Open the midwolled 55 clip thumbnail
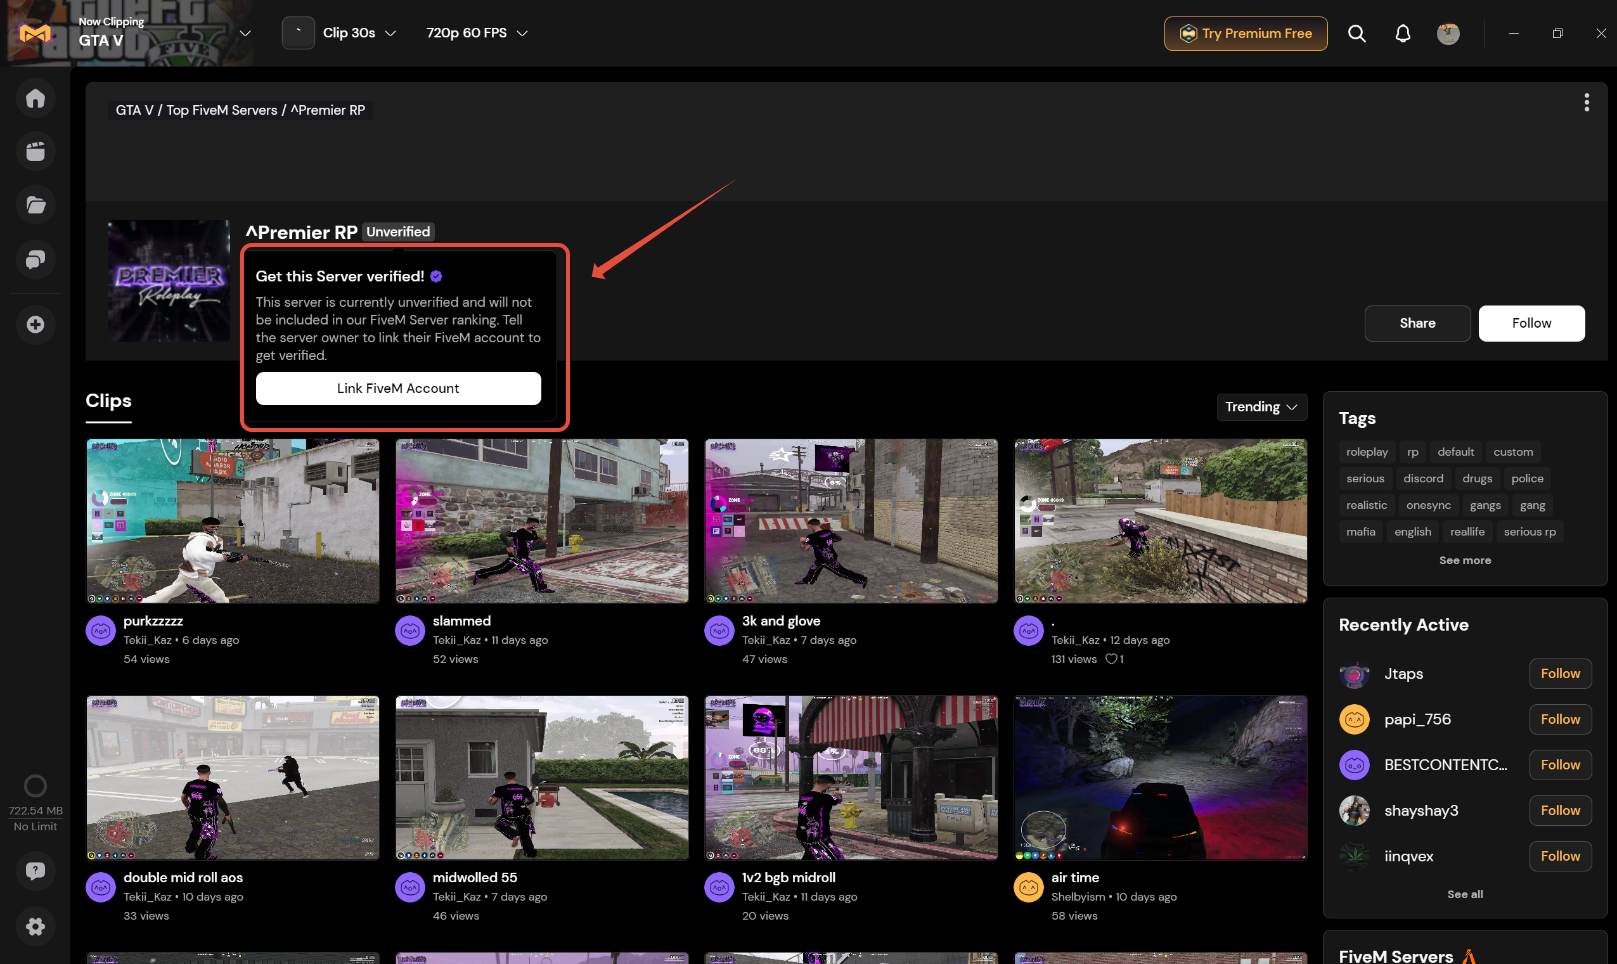The image size is (1617, 964). click(542, 778)
